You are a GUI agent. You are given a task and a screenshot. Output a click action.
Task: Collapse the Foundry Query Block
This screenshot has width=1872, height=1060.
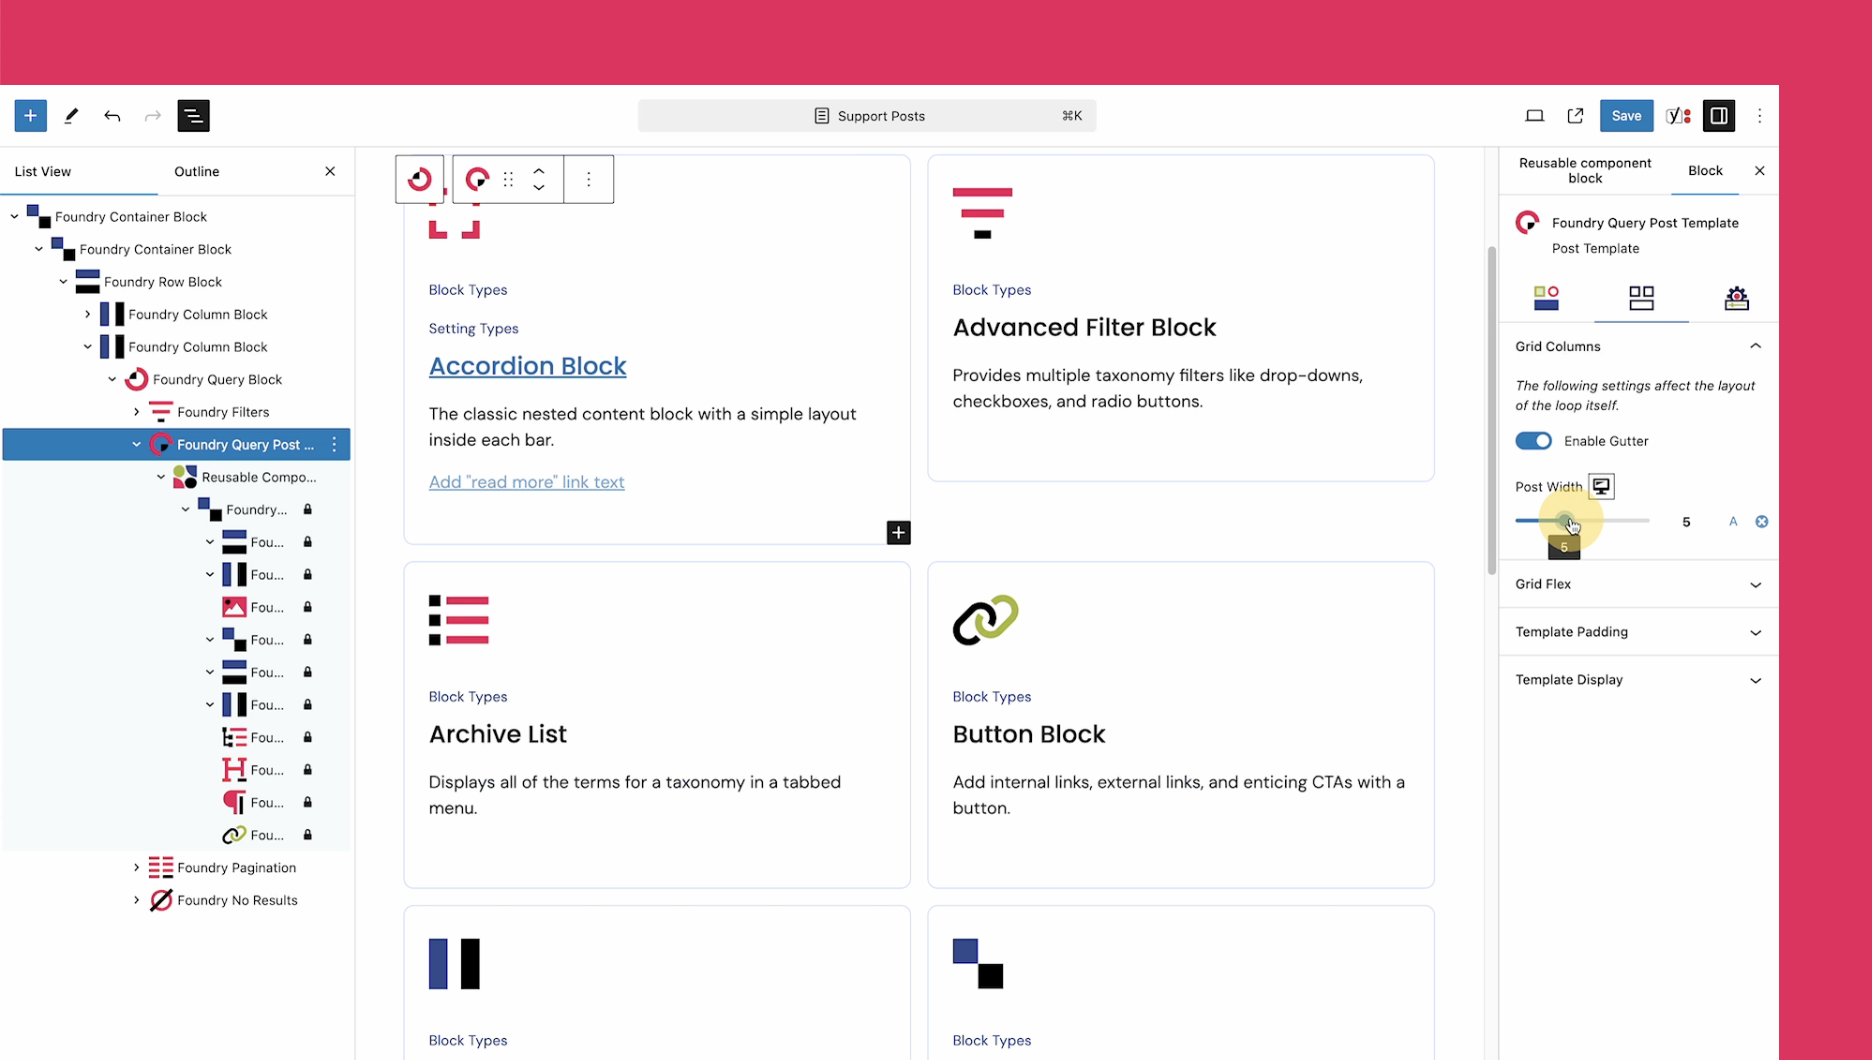(112, 379)
